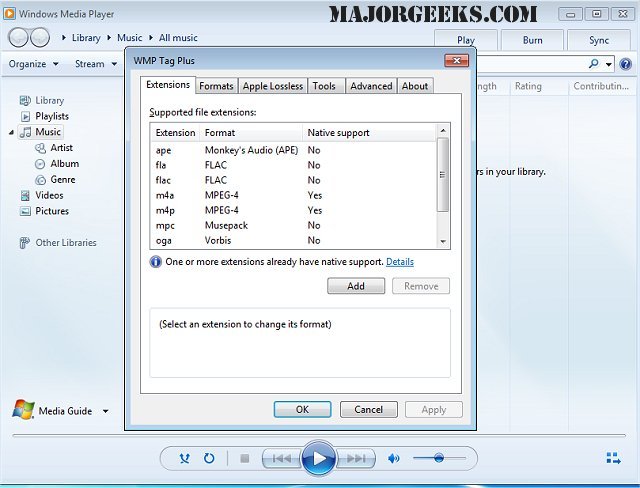Open Pictures in the navigation pane
The height and width of the screenshot is (488, 640).
tap(44, 211)
